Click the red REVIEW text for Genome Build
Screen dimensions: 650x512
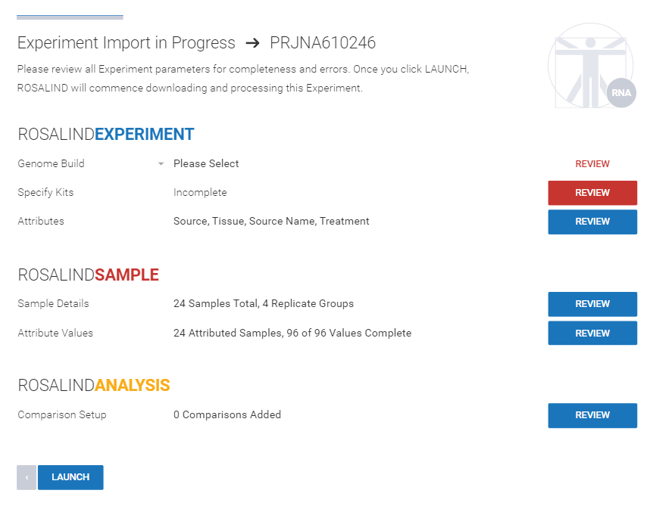pos(592,164)
